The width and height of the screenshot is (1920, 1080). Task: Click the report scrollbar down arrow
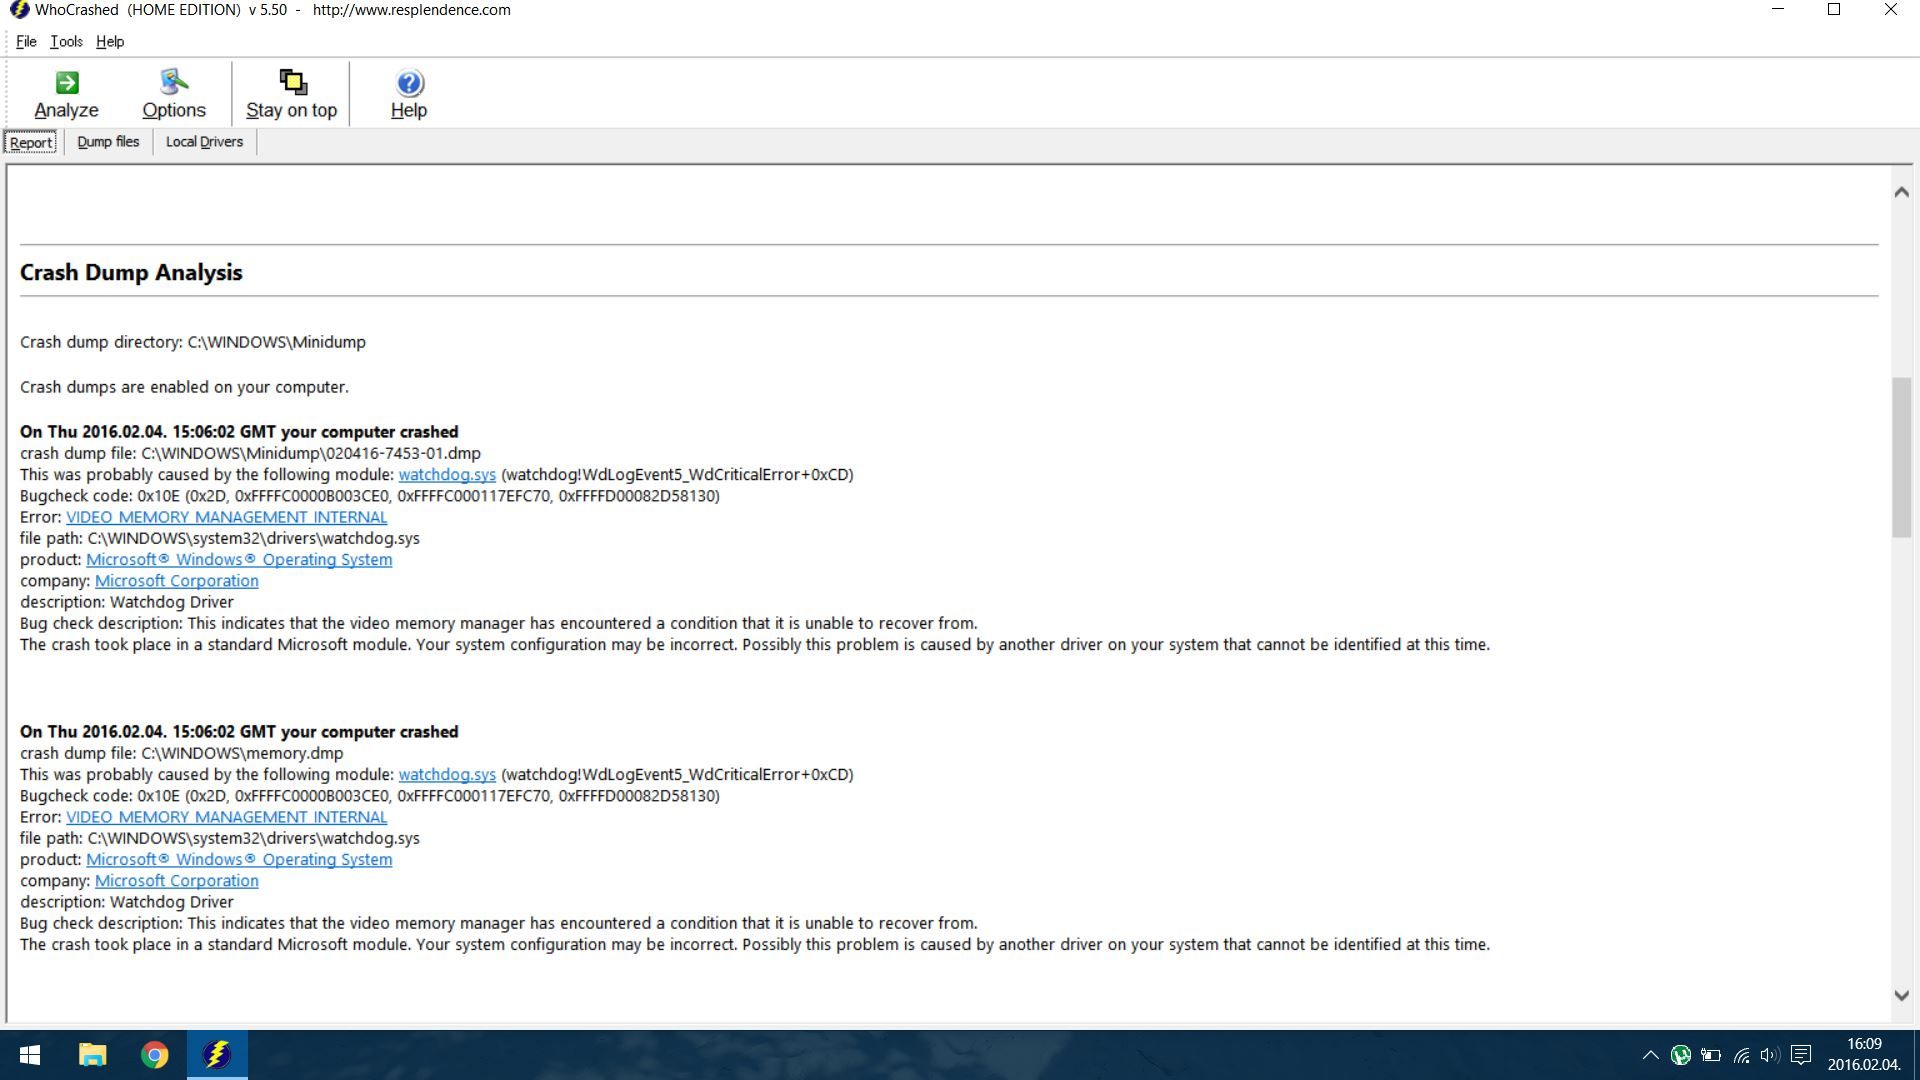tap(1901, 995)
